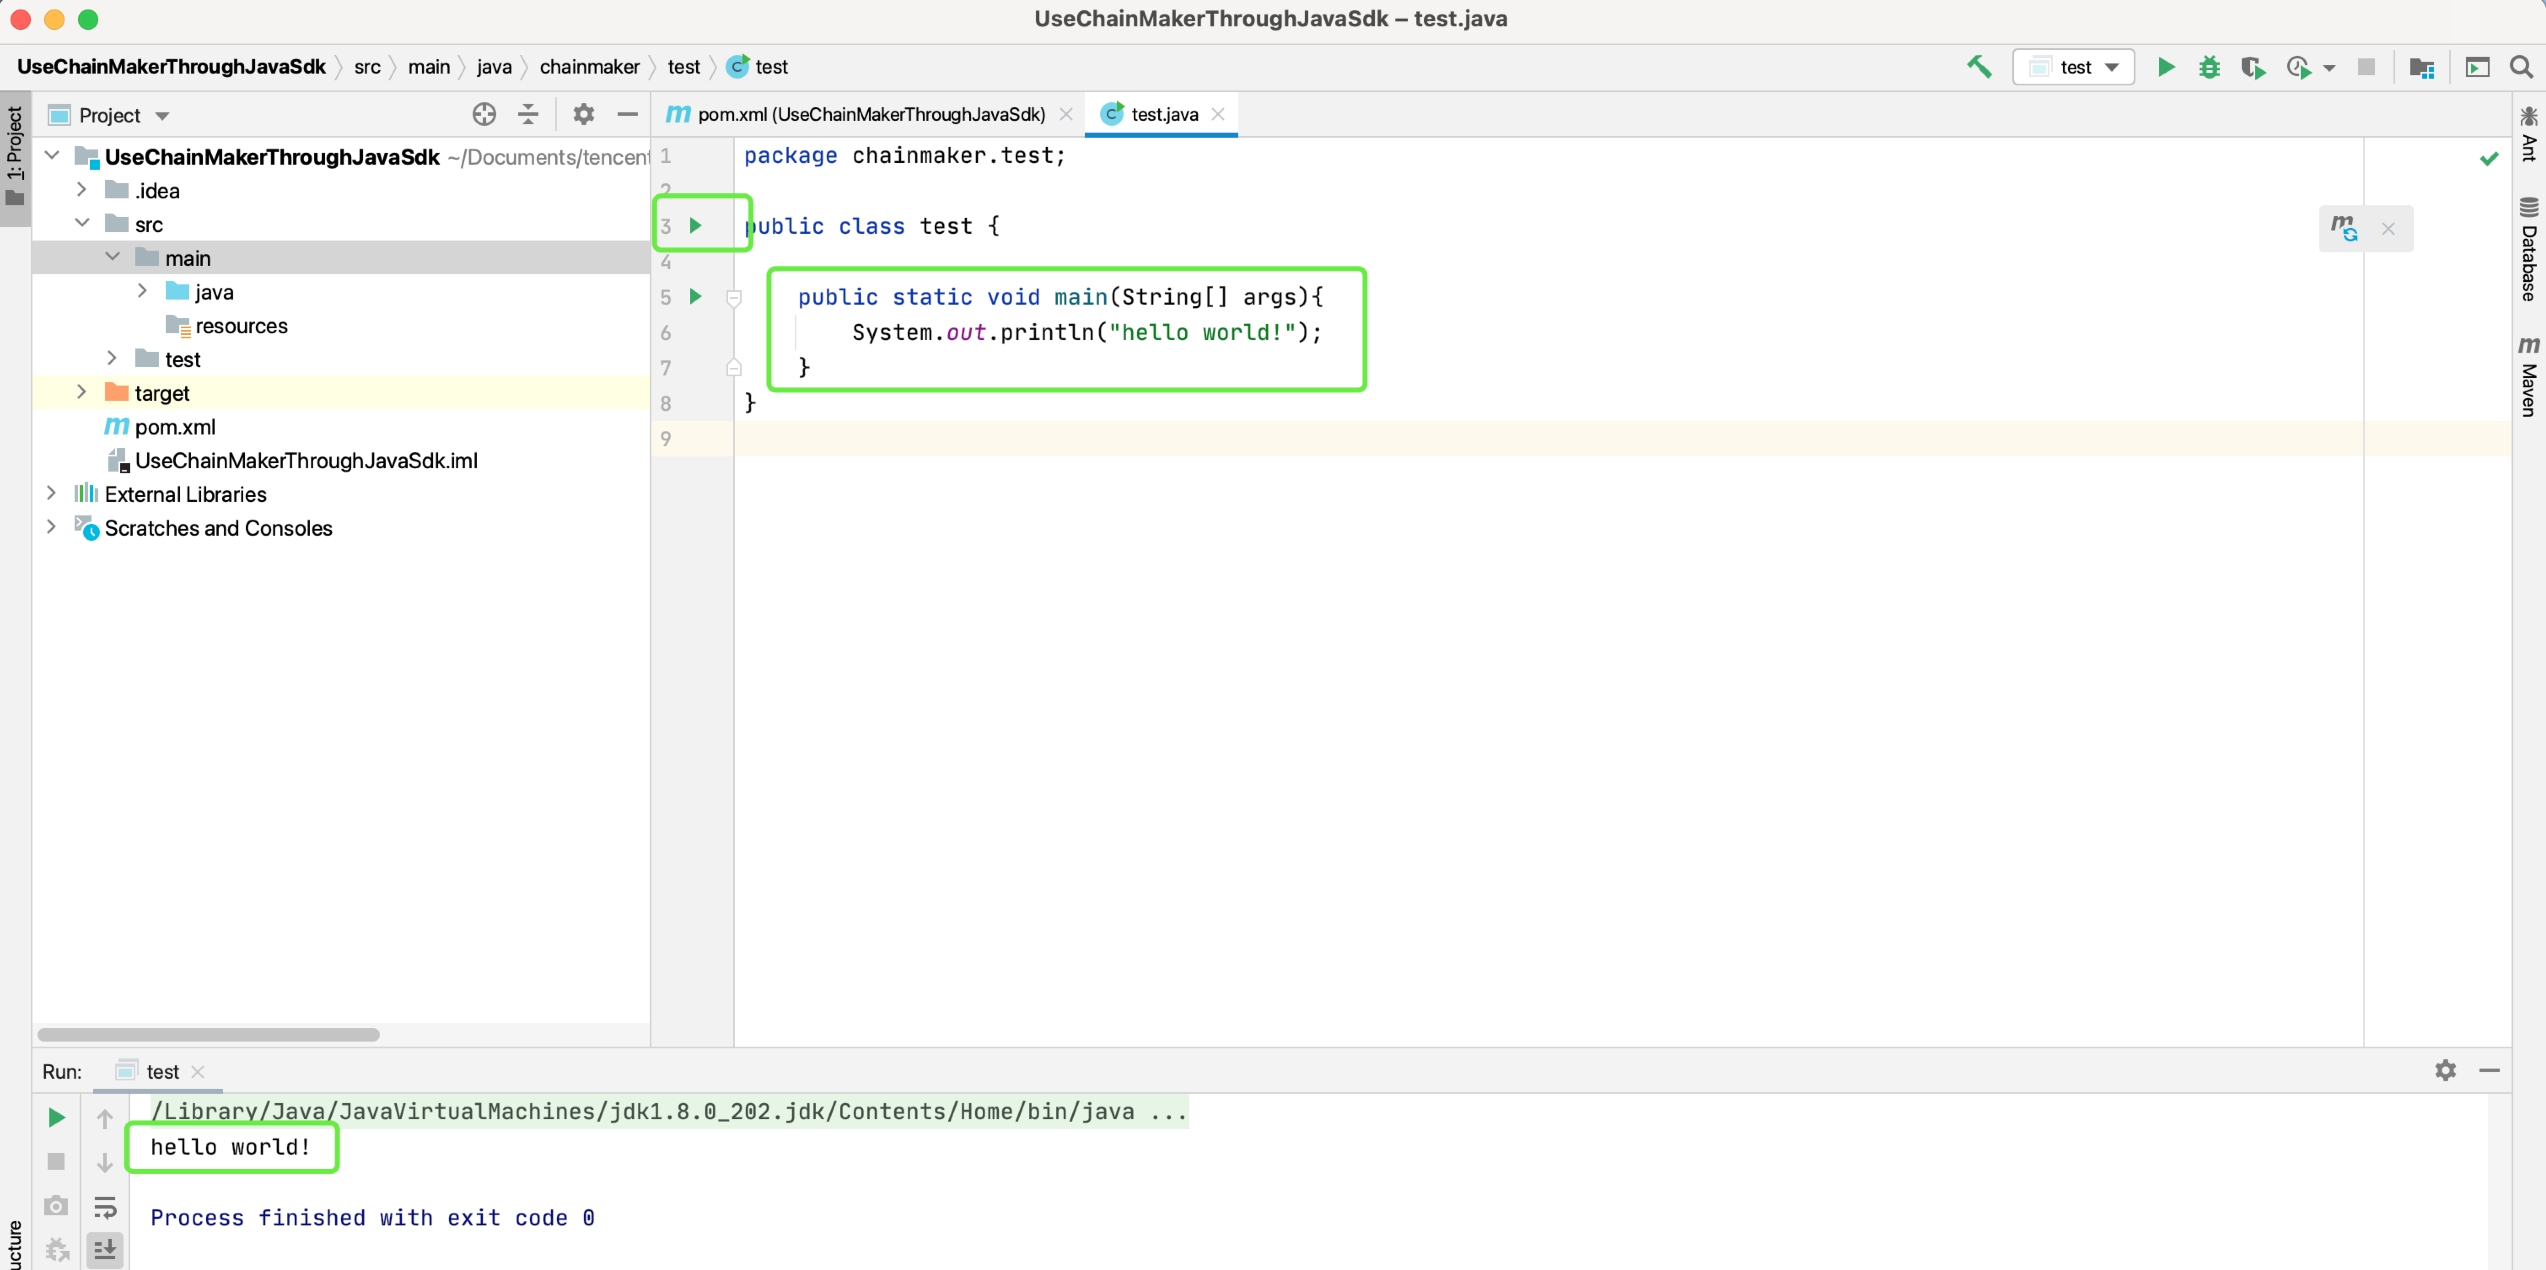Click the gutter run arrow on main method
The image size is (2546, 1270).
pos(696,297)
